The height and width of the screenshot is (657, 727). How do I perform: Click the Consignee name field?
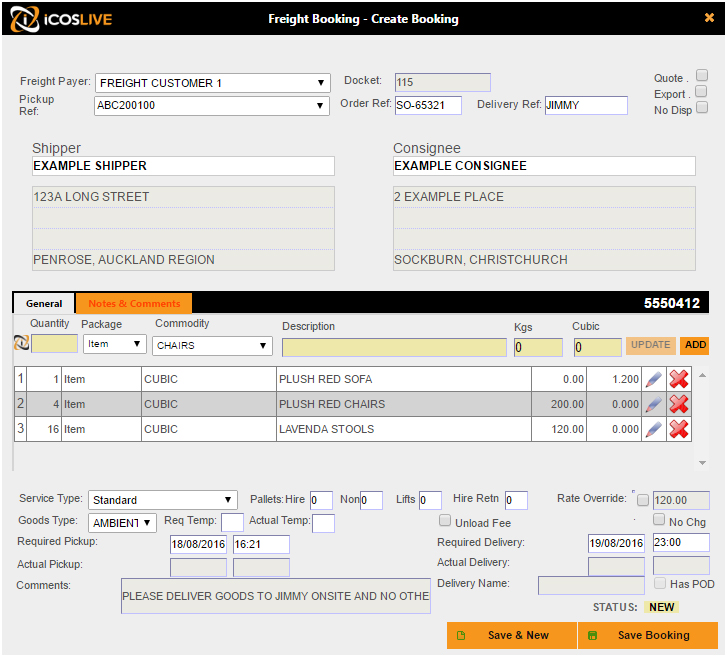[544, 166]
